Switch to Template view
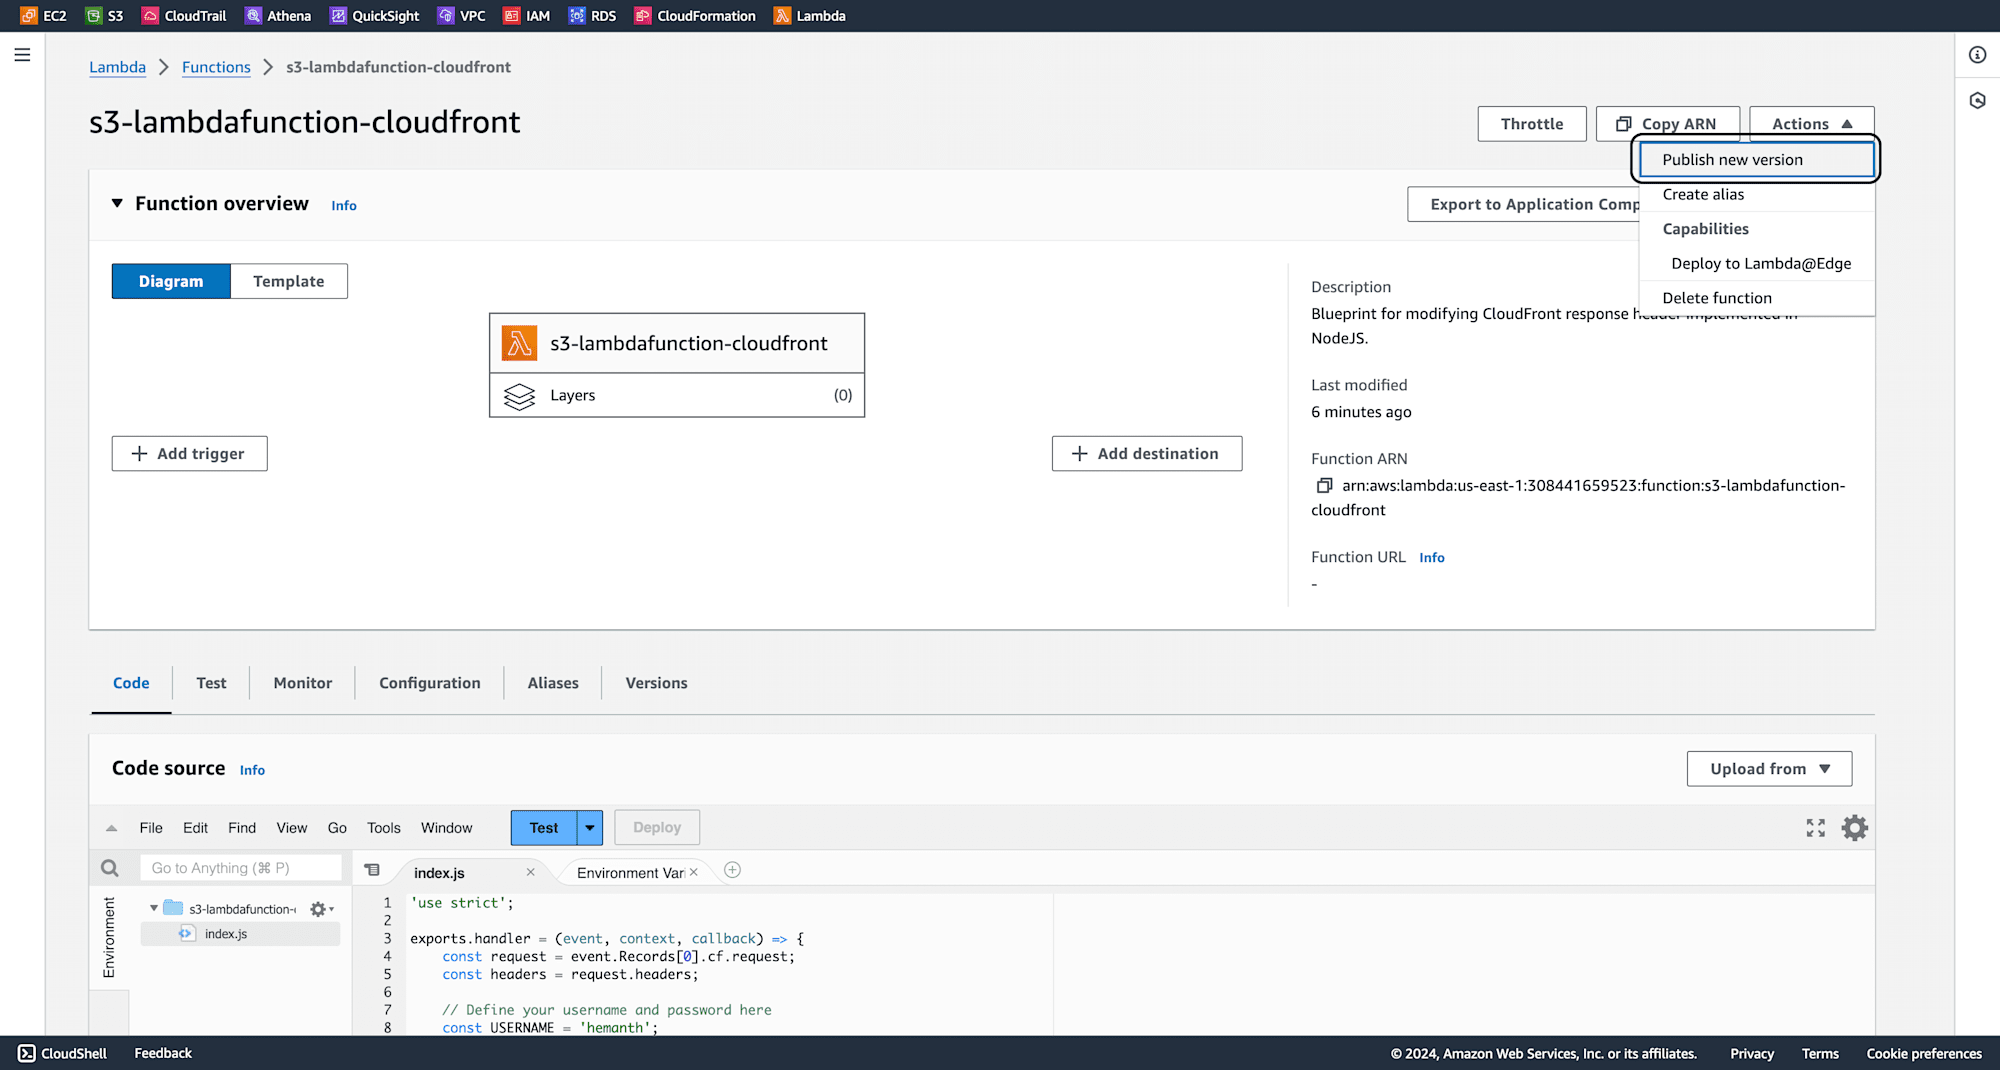Screen dimensions: 2000x1070 [x=289, y=282]
